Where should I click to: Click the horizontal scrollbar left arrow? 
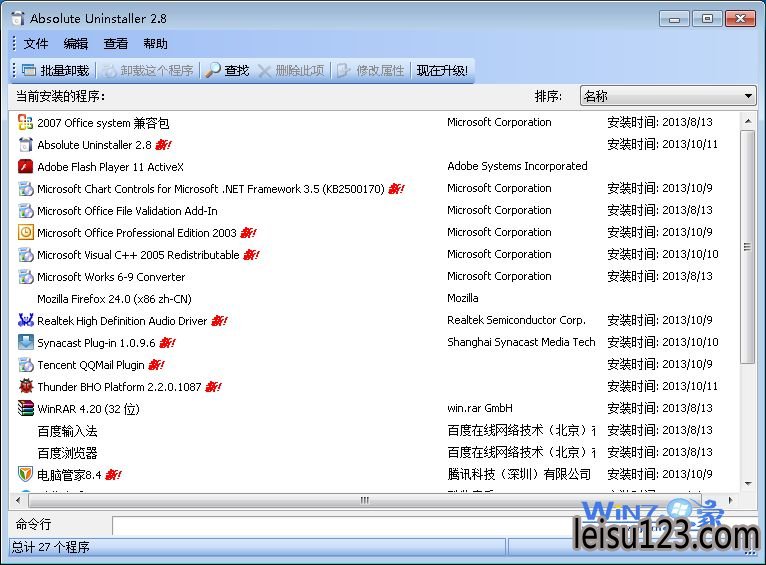click(18, 500)
